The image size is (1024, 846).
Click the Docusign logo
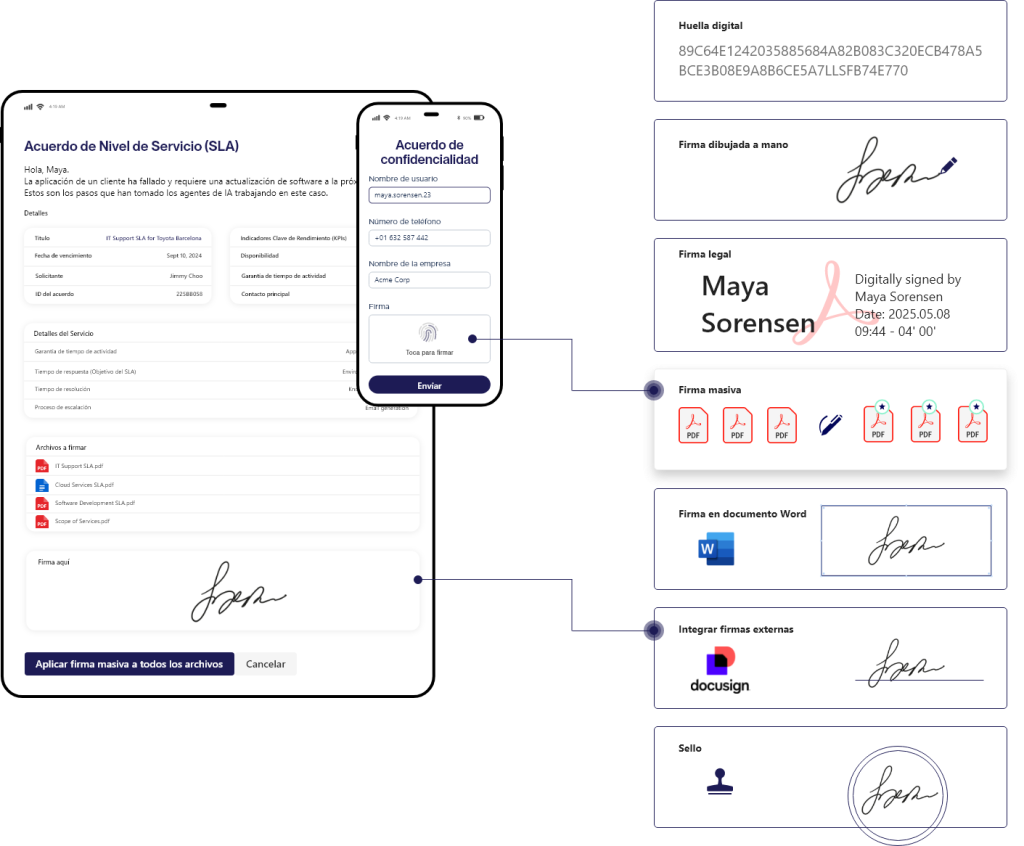pos(719,669)
